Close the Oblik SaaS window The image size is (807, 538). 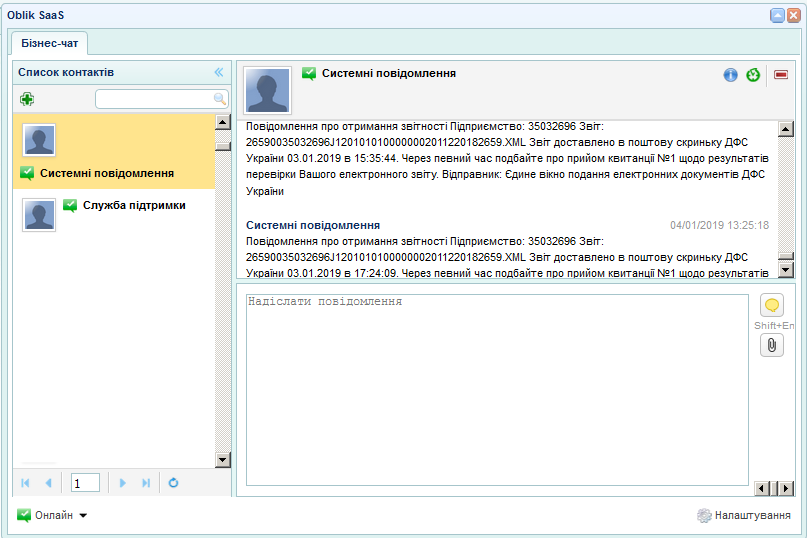pos(794,15)
